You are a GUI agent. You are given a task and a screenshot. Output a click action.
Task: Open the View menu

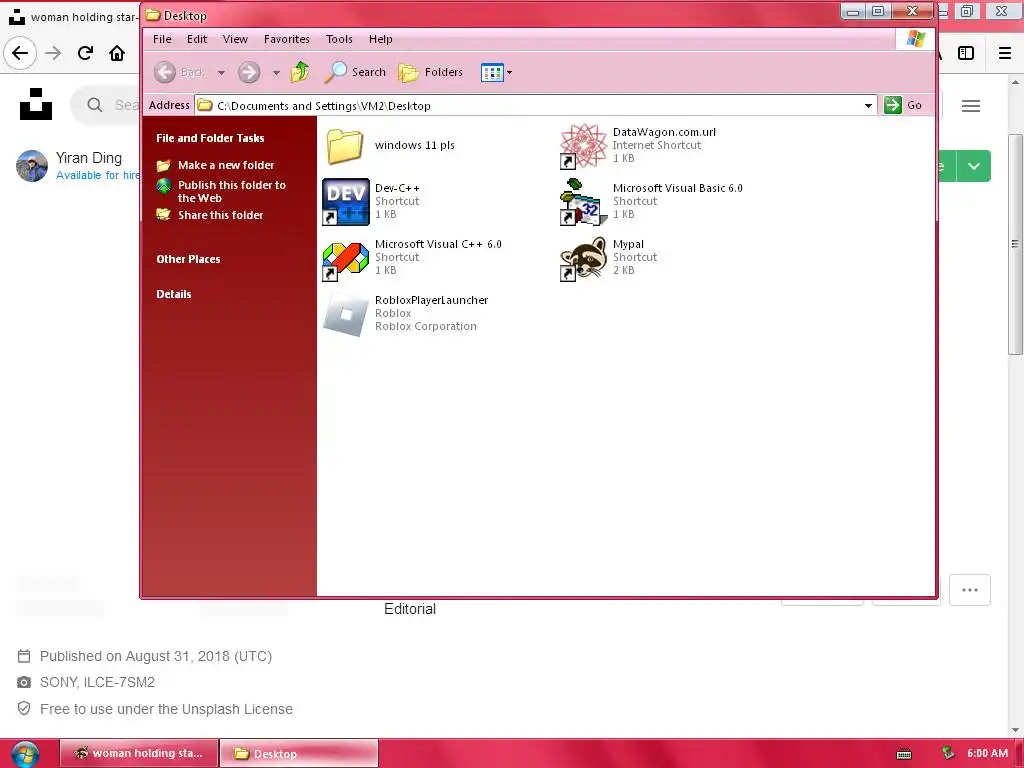pos(235,39)
